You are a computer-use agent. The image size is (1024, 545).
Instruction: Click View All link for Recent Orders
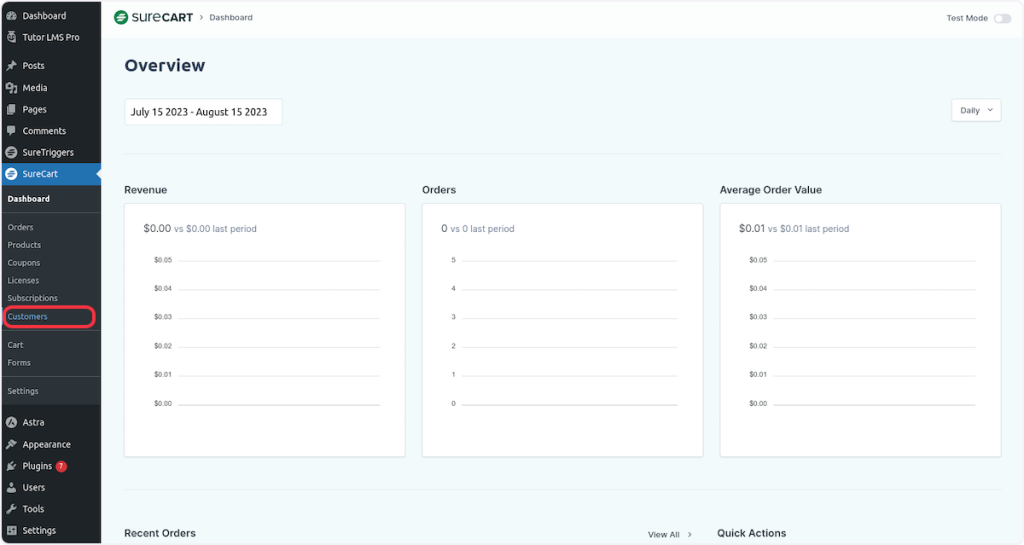[669, 535]
